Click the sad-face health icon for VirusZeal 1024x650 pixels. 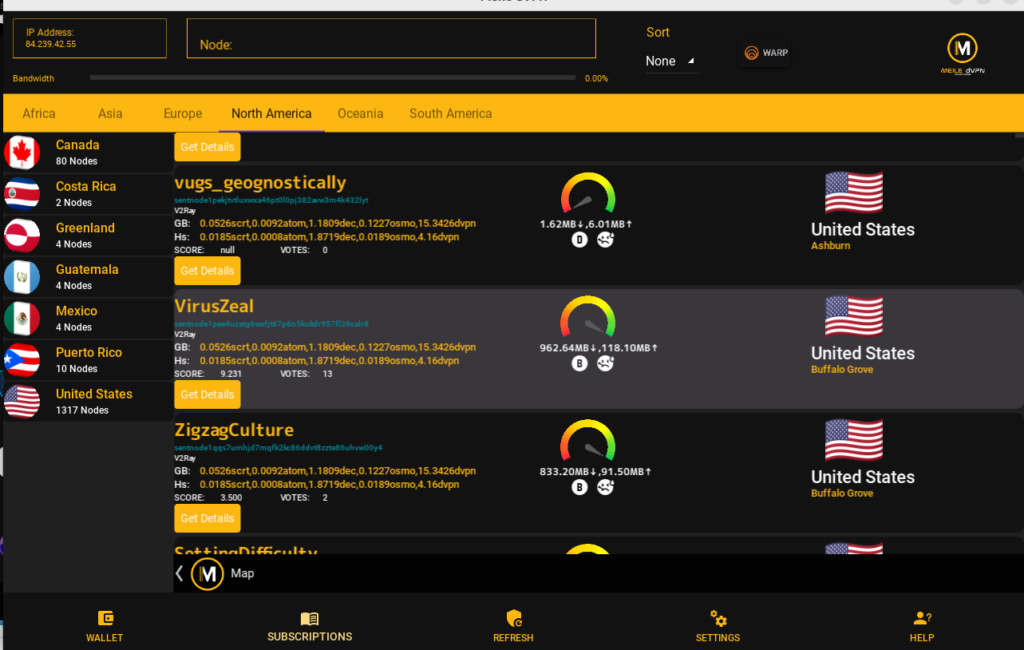(x=606, y=364)
